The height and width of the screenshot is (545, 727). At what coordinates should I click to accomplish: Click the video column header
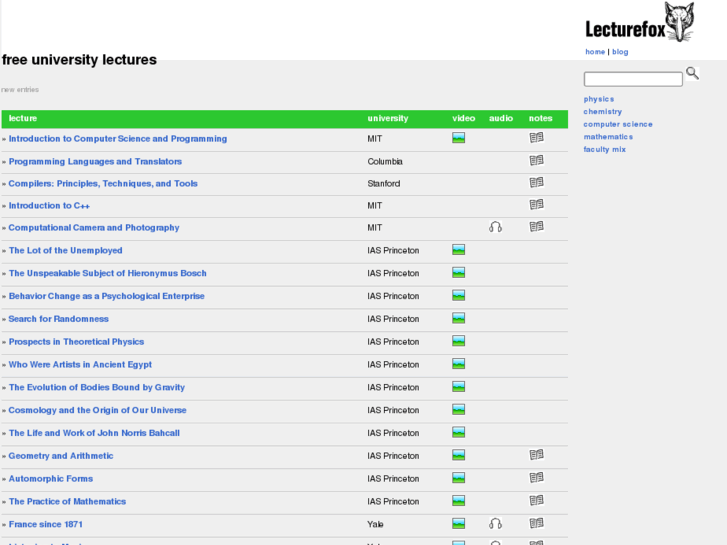pyautogui.click(x=464, y=118)
